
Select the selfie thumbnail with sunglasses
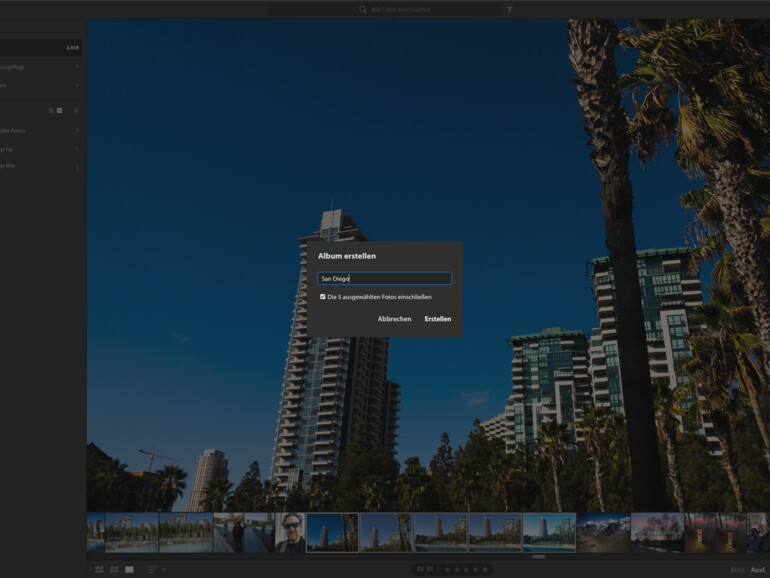coord(290,533)
